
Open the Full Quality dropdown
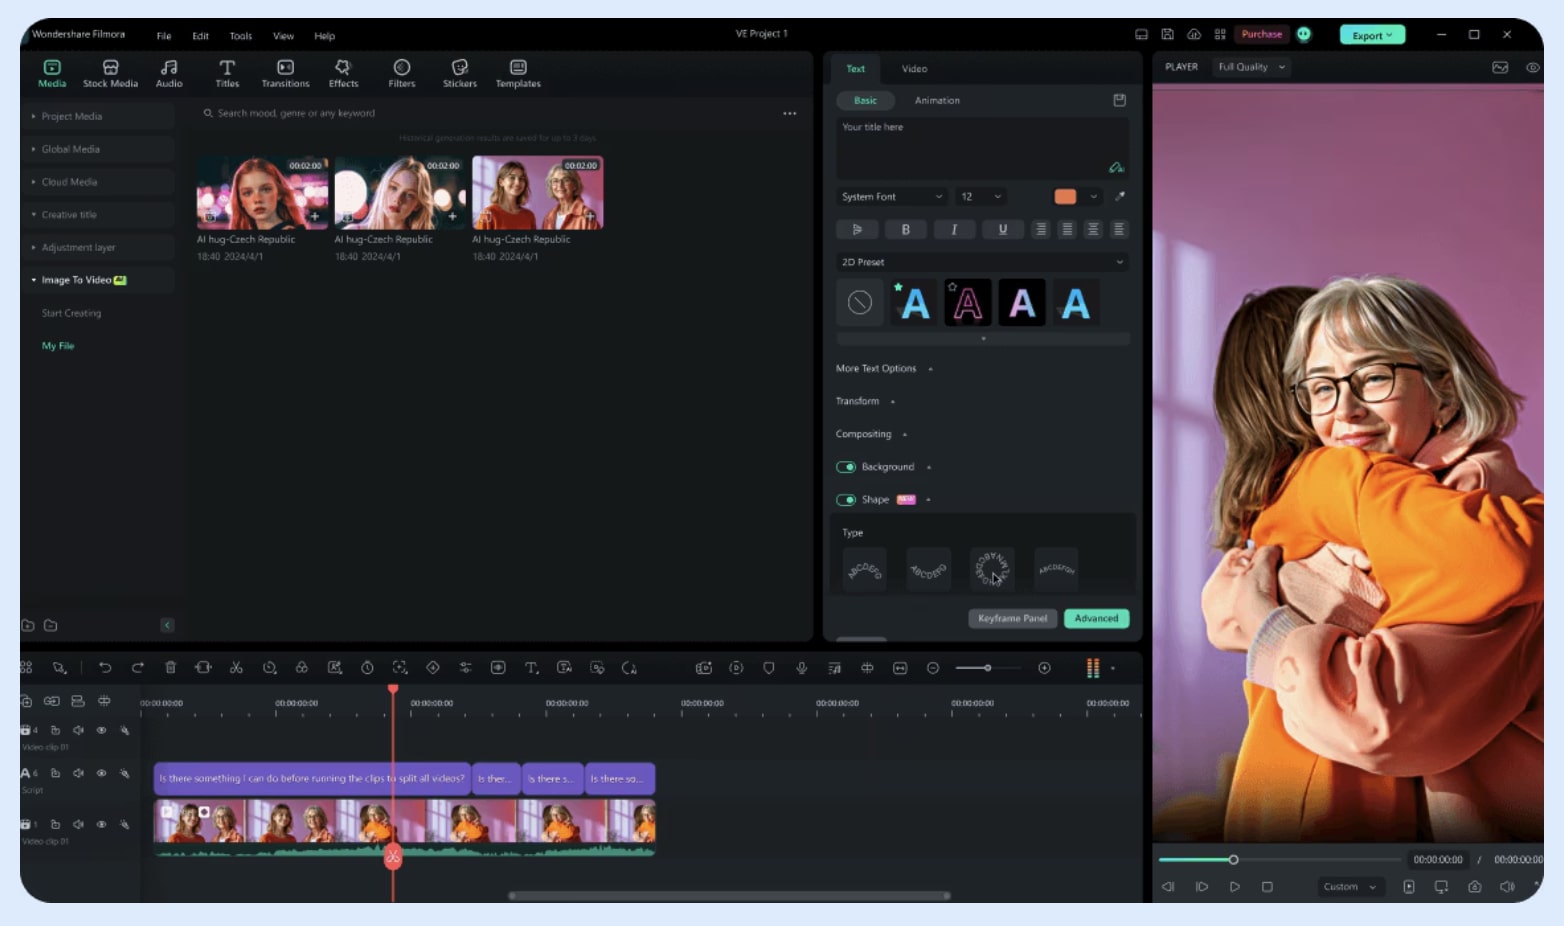click(x=1252, y=67)
